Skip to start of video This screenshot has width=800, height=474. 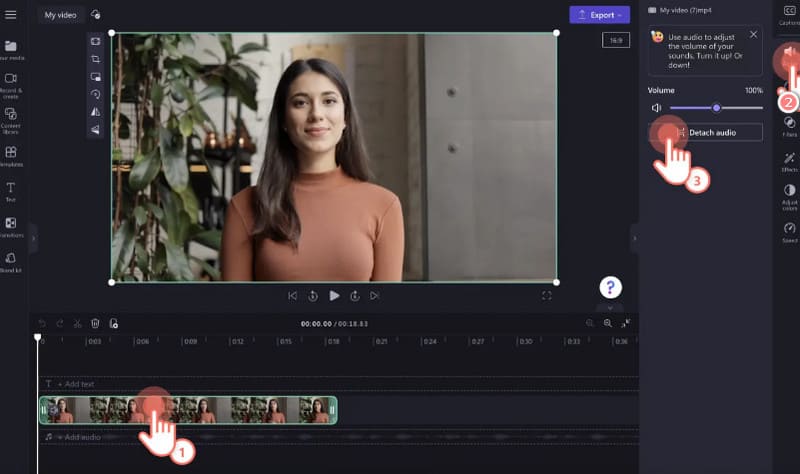click(292, 296)
